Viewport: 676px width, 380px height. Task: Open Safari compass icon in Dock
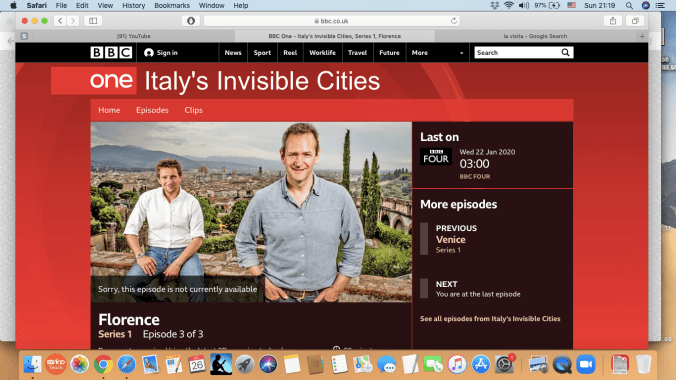(x=127, y=364)
